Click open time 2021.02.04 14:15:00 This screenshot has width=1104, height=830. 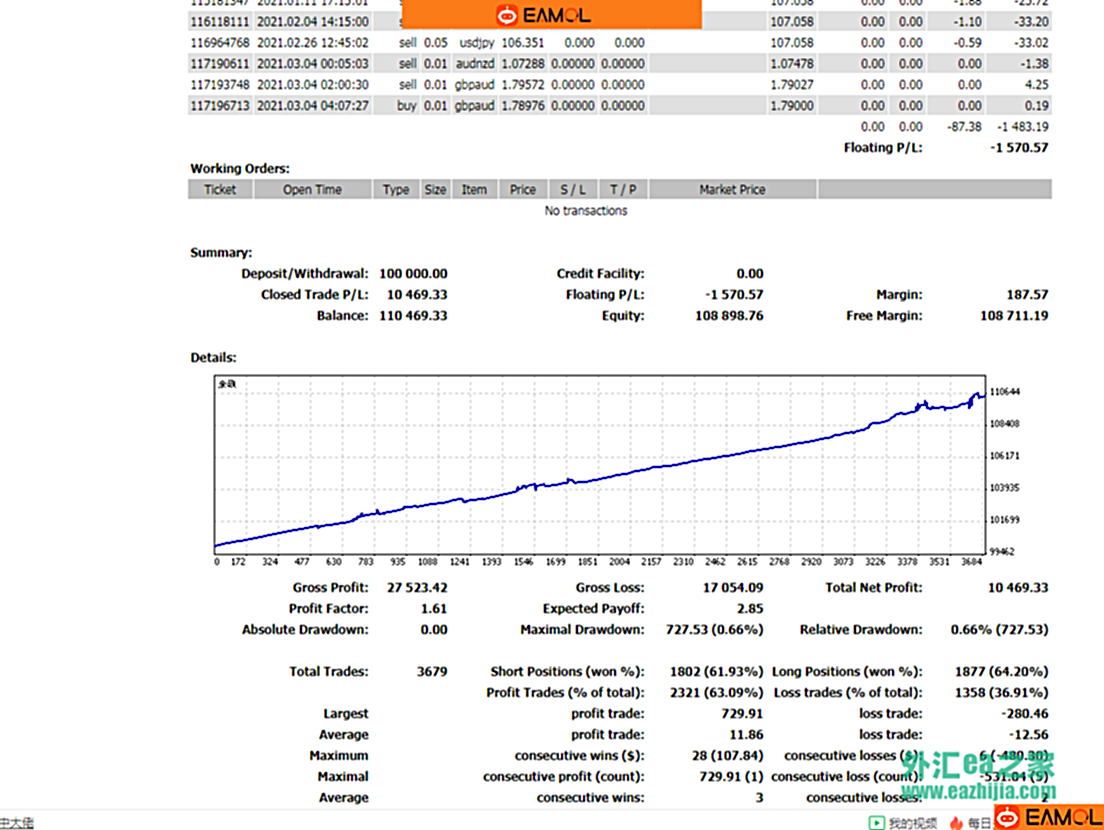click(x=313, y=22)
